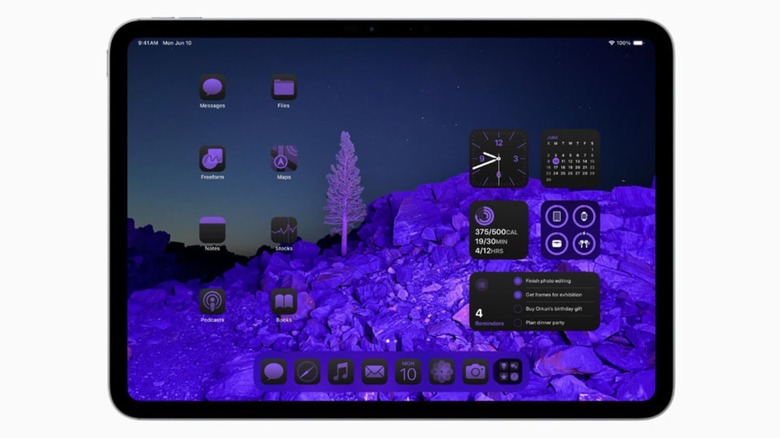Viewport: 780px width, 438px height.
Task: Toggle 'Get frames for exhibition' reminder
Action: click(517, 295)
